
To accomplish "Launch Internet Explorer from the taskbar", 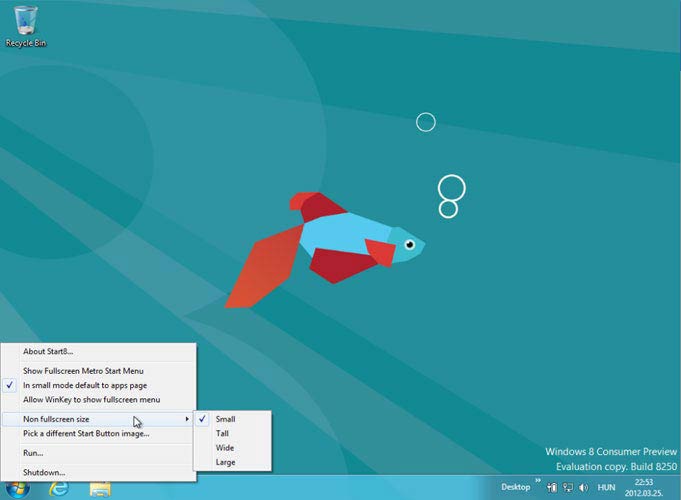I will tap(58, 489).
